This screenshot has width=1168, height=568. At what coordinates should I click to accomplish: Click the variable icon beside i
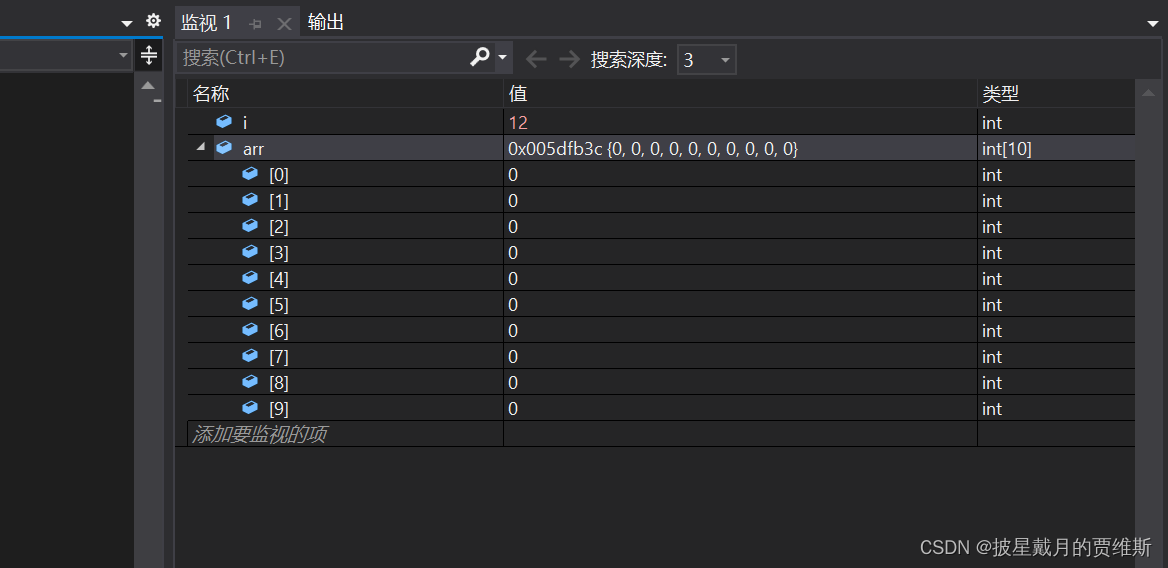tap(224, 122)
